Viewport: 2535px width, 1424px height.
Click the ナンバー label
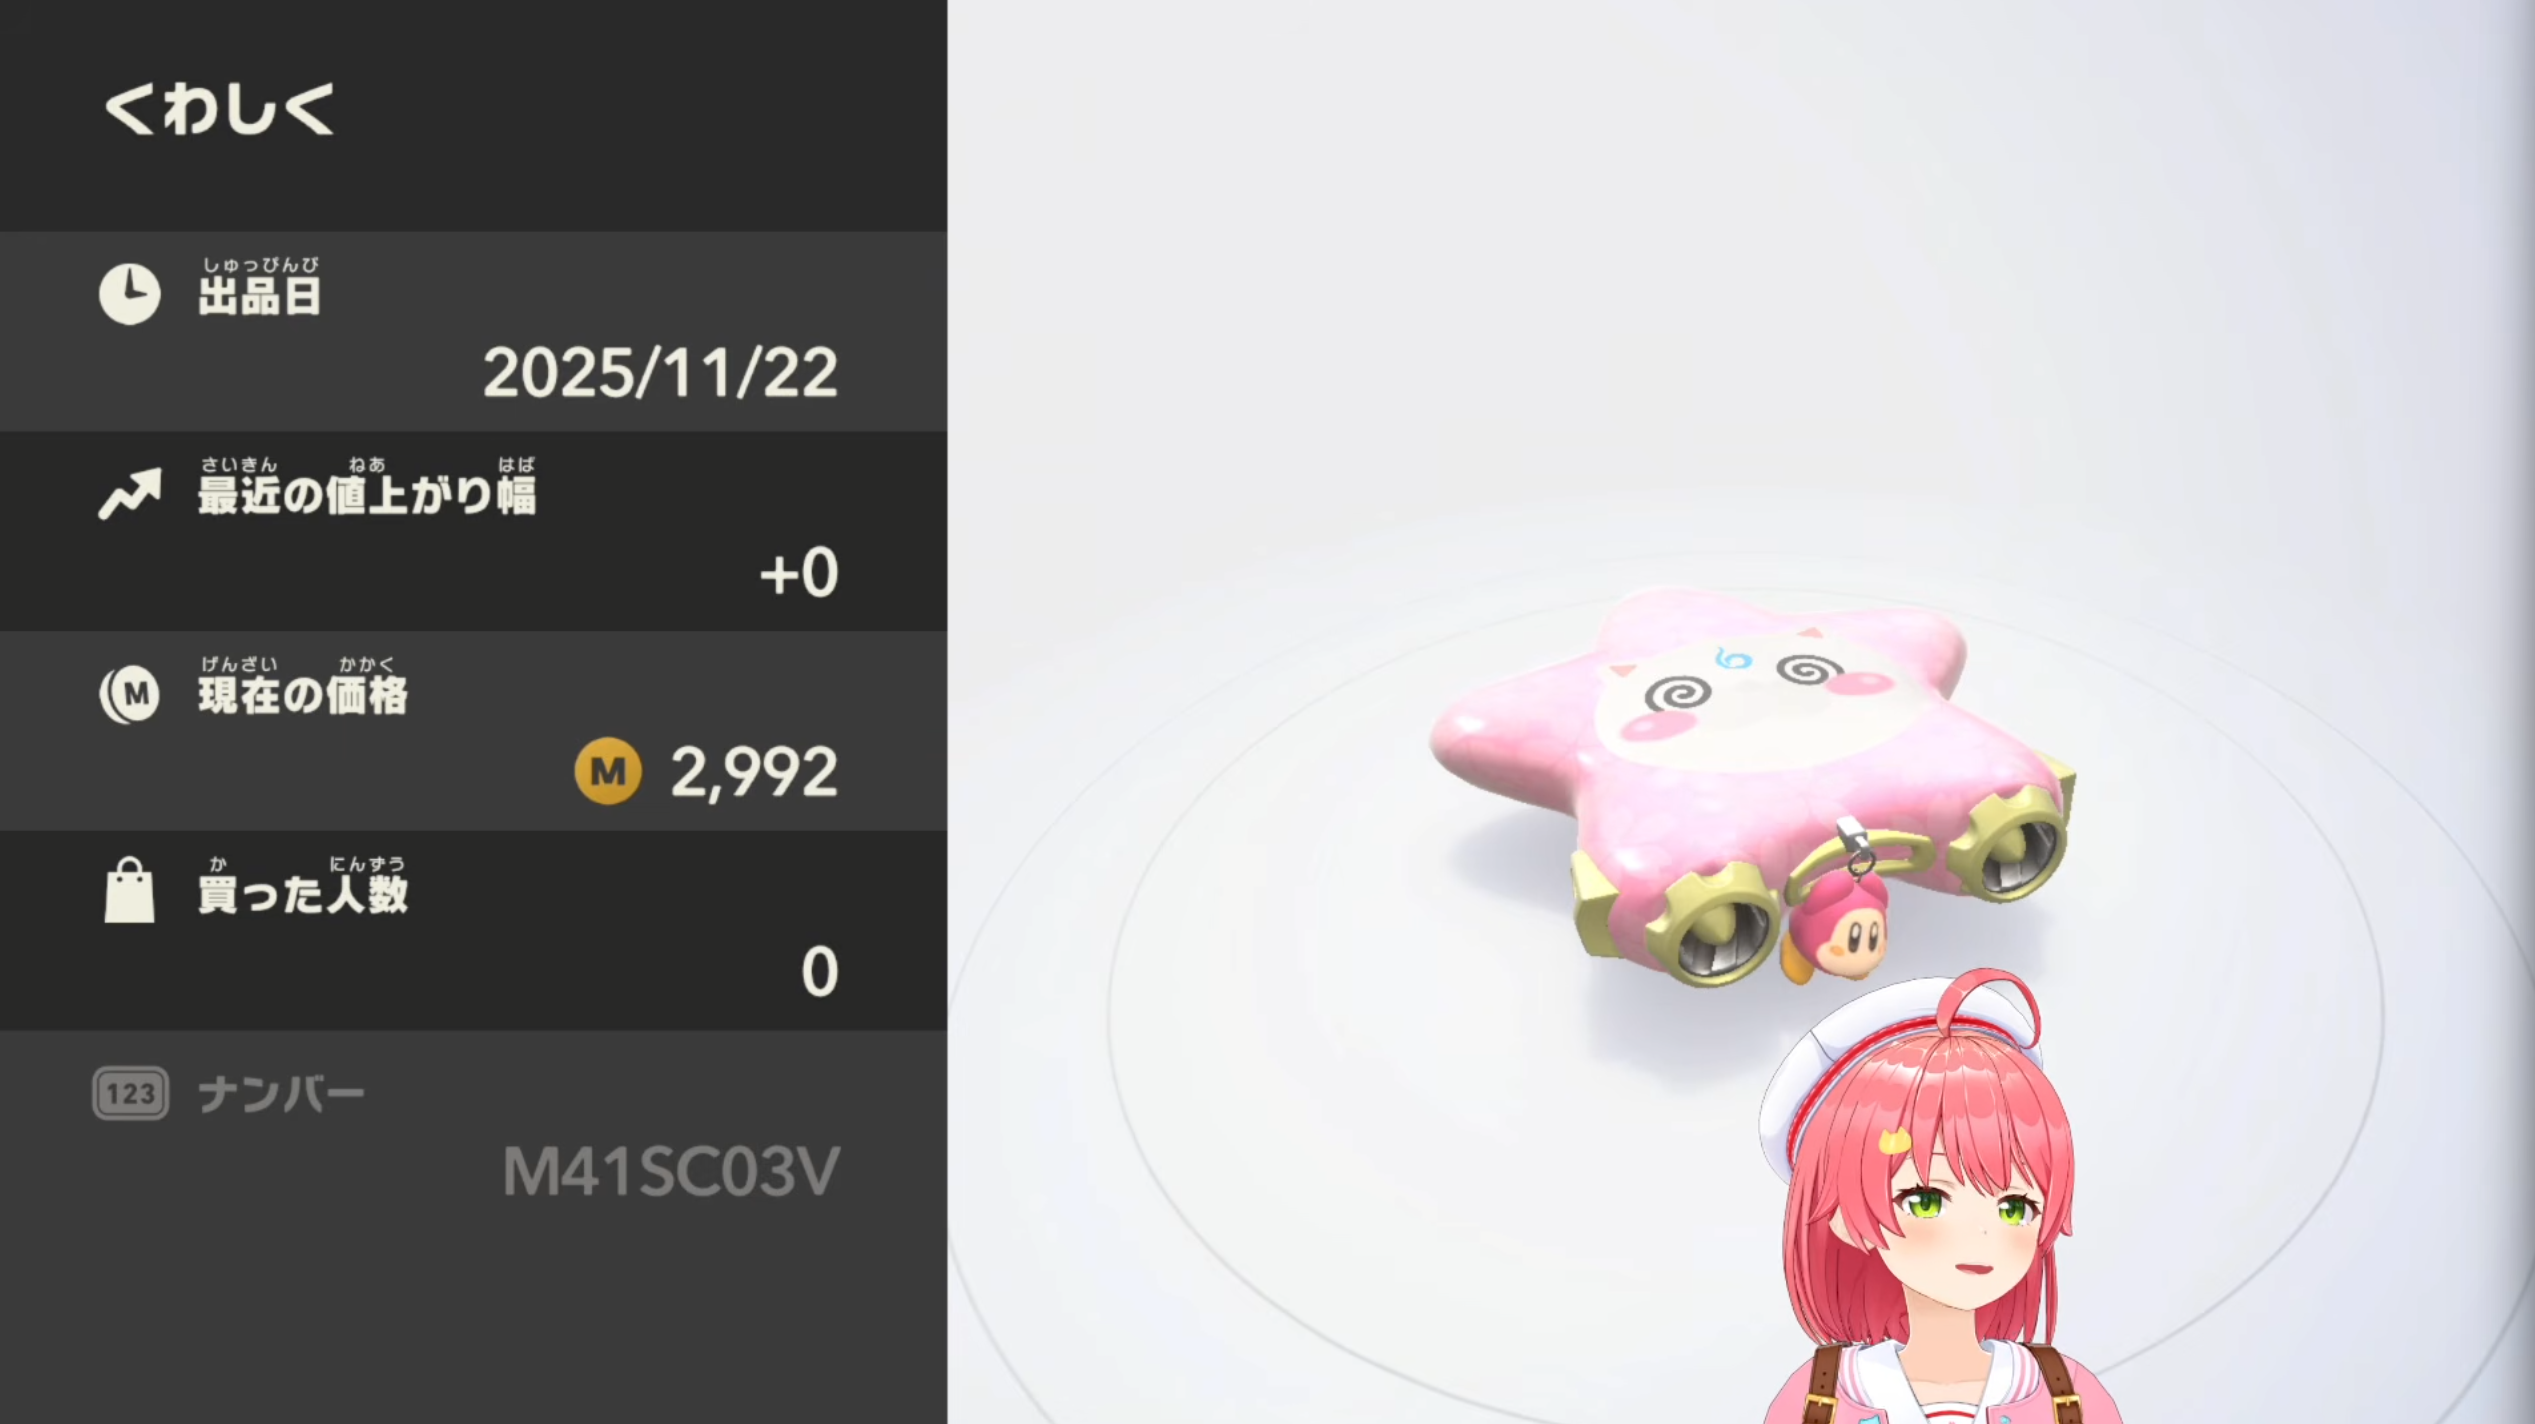tap(281, 1094)
